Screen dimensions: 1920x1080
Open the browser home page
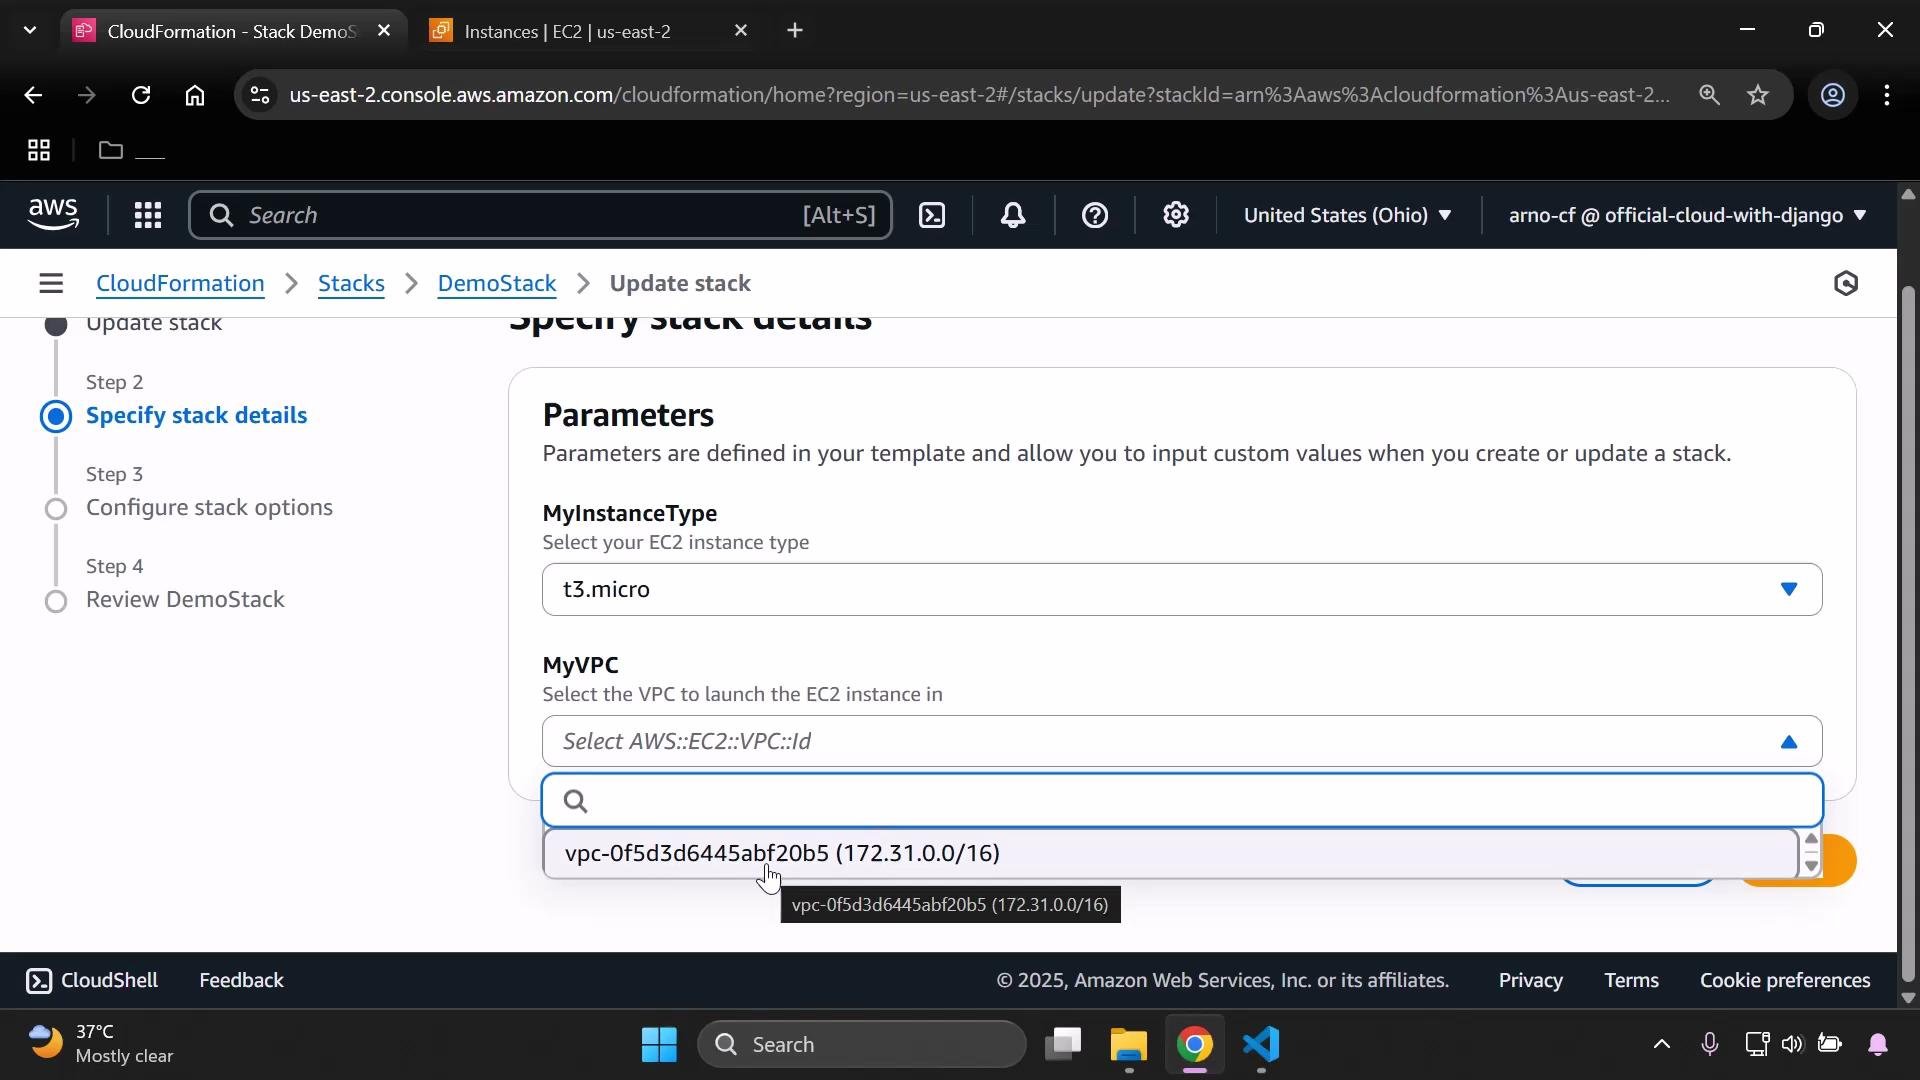click(195, 95)
